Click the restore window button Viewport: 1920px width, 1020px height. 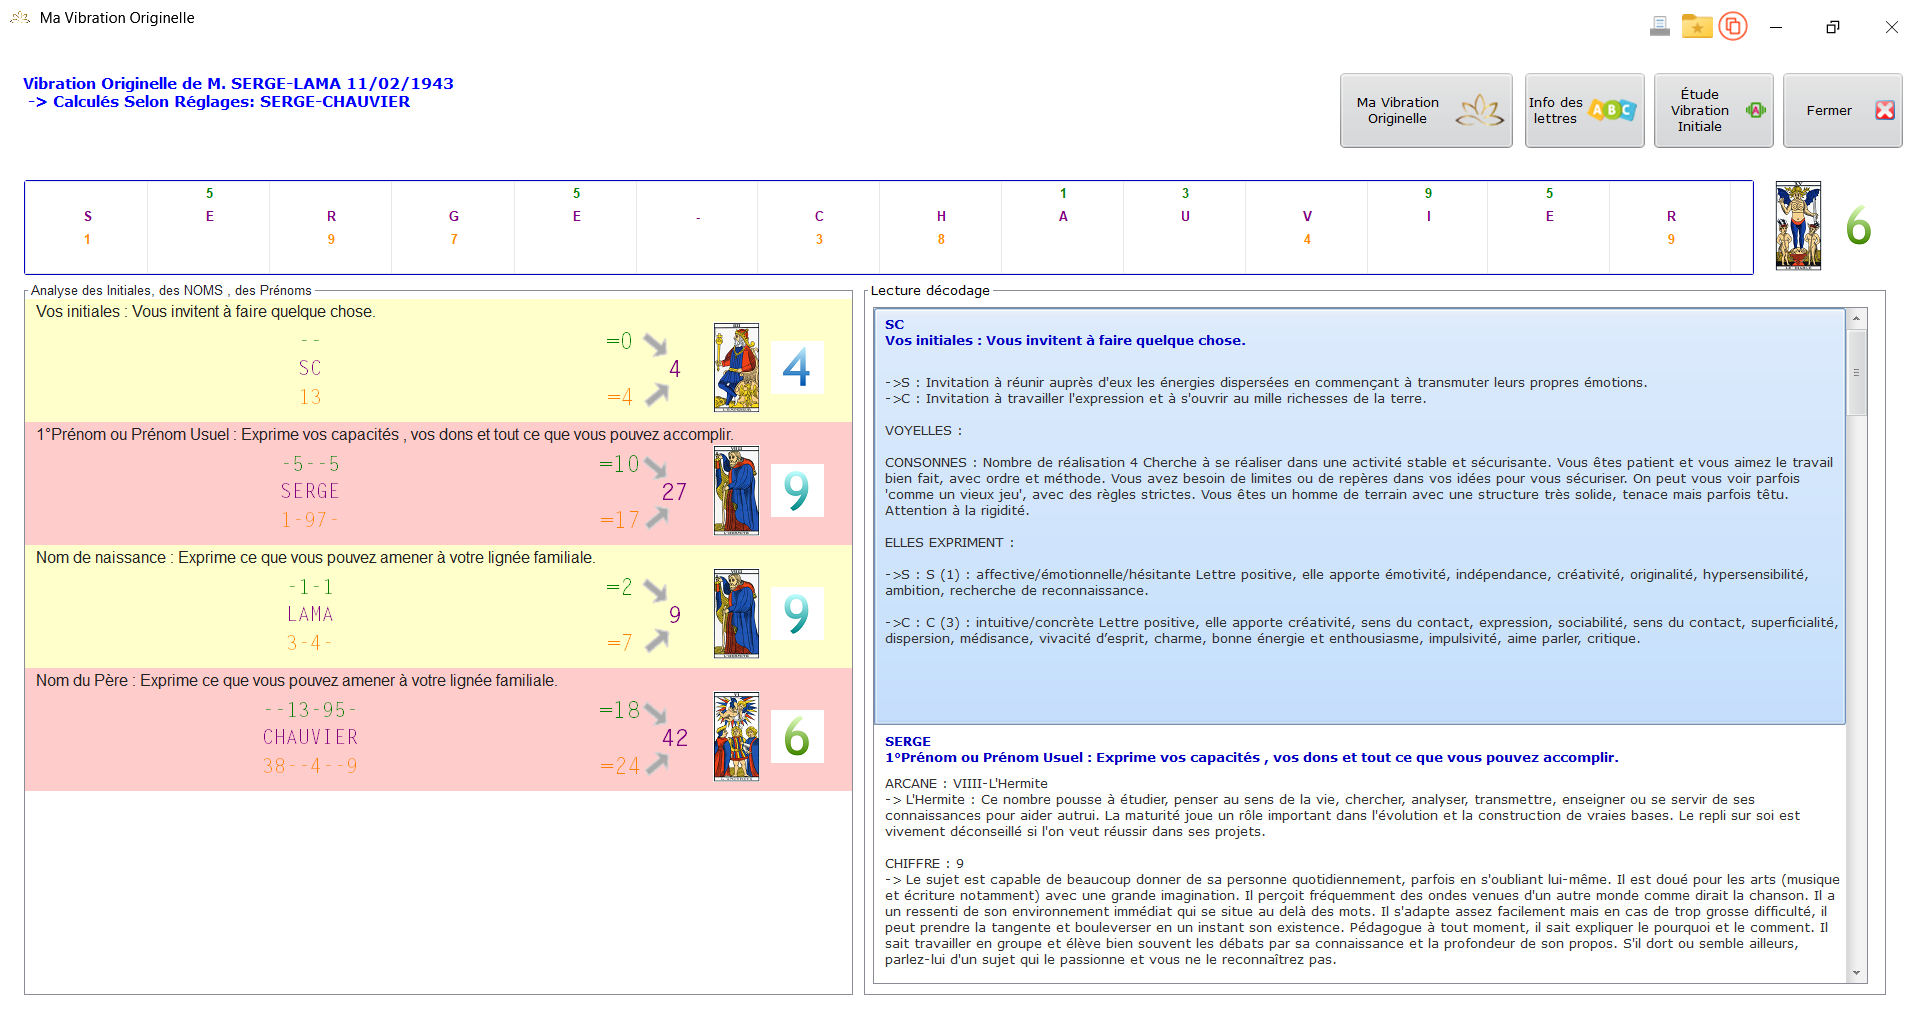[1833, 27]
